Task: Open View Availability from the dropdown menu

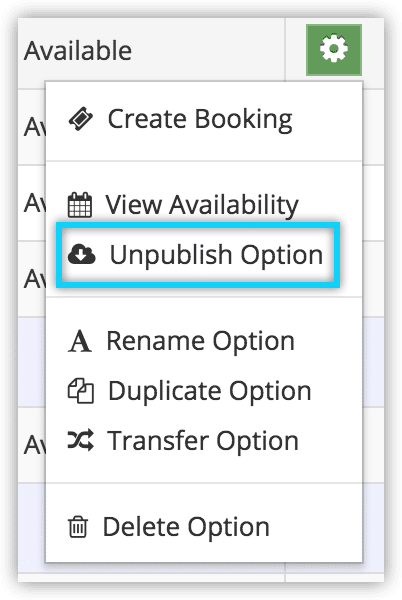Action: pos(202,205)
